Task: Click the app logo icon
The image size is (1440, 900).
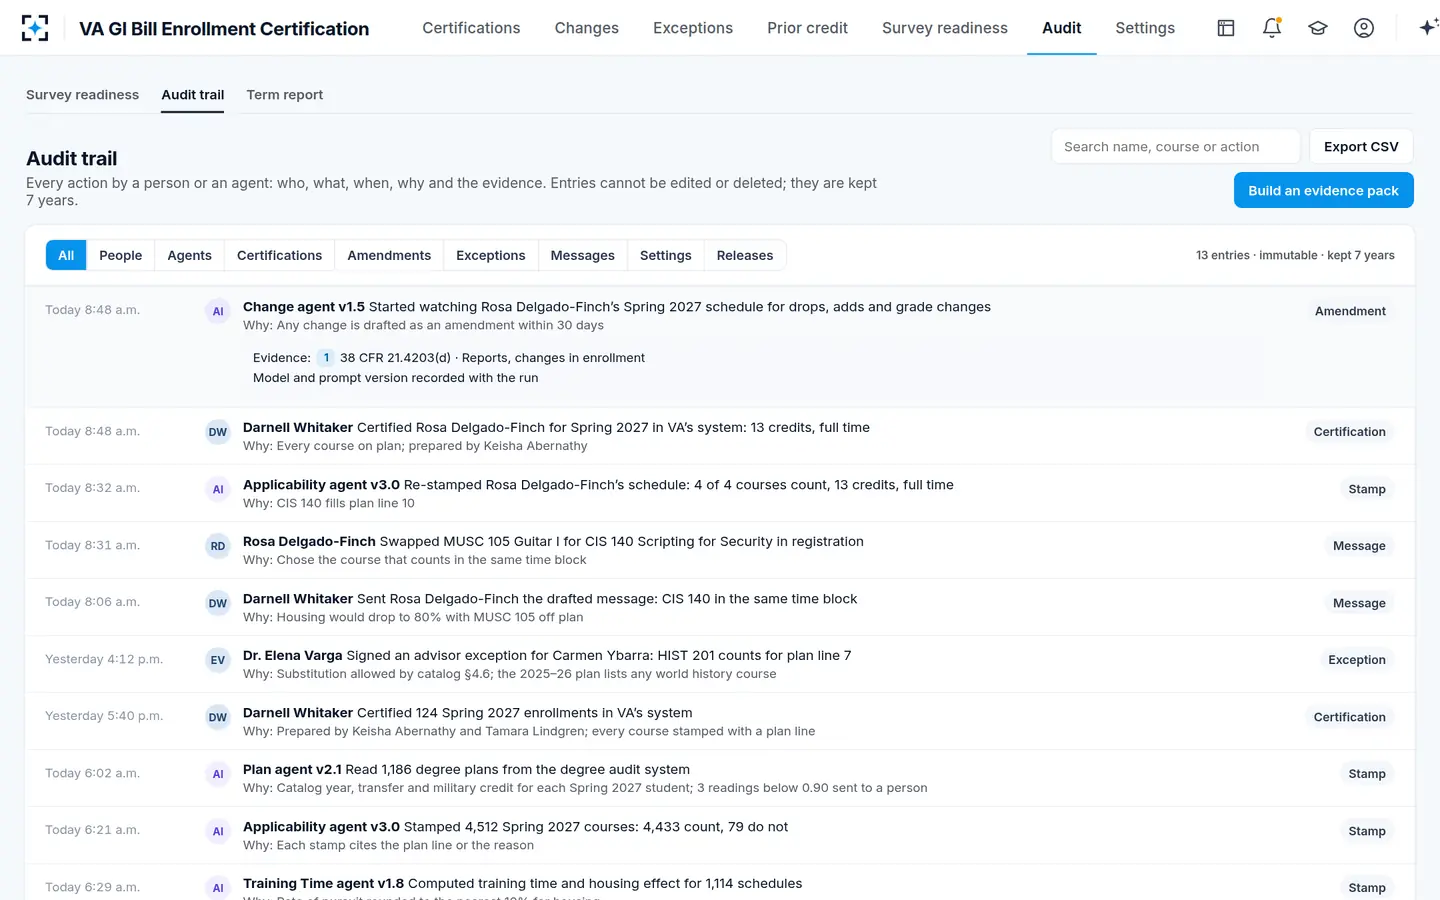Action: (35, 28)
